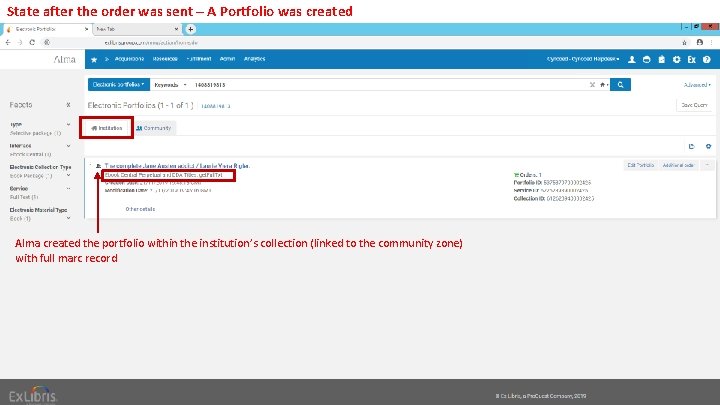Click the export list icon above results
Screen dimensions: 720x405
[692, 146]
